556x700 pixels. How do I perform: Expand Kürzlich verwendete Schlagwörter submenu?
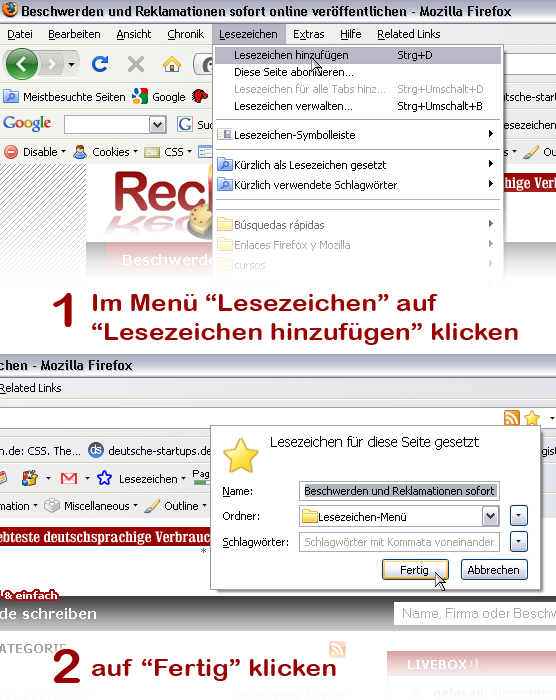tap(358, 185)
